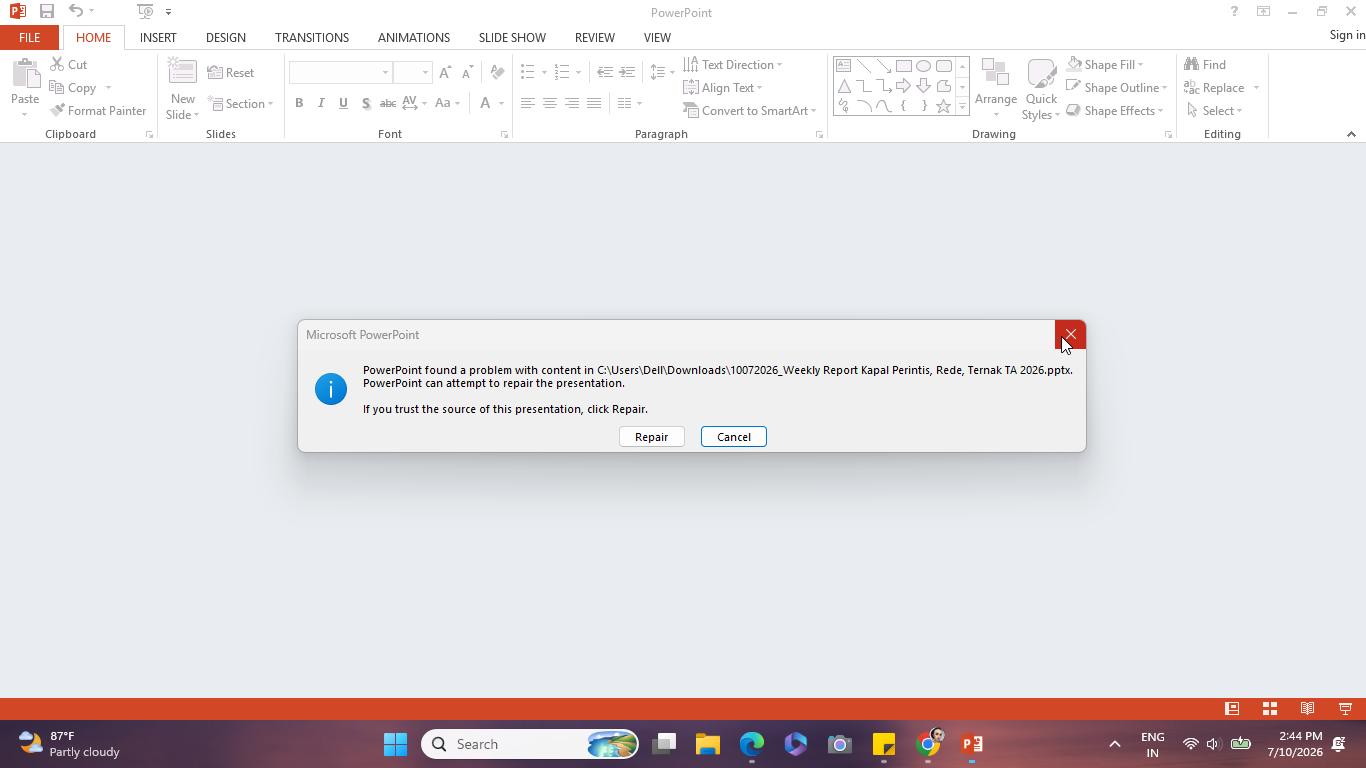This screenshot has height=768, width=1366.
Task: Toggle Text Shadow formatting
Action: pos(366,103)
